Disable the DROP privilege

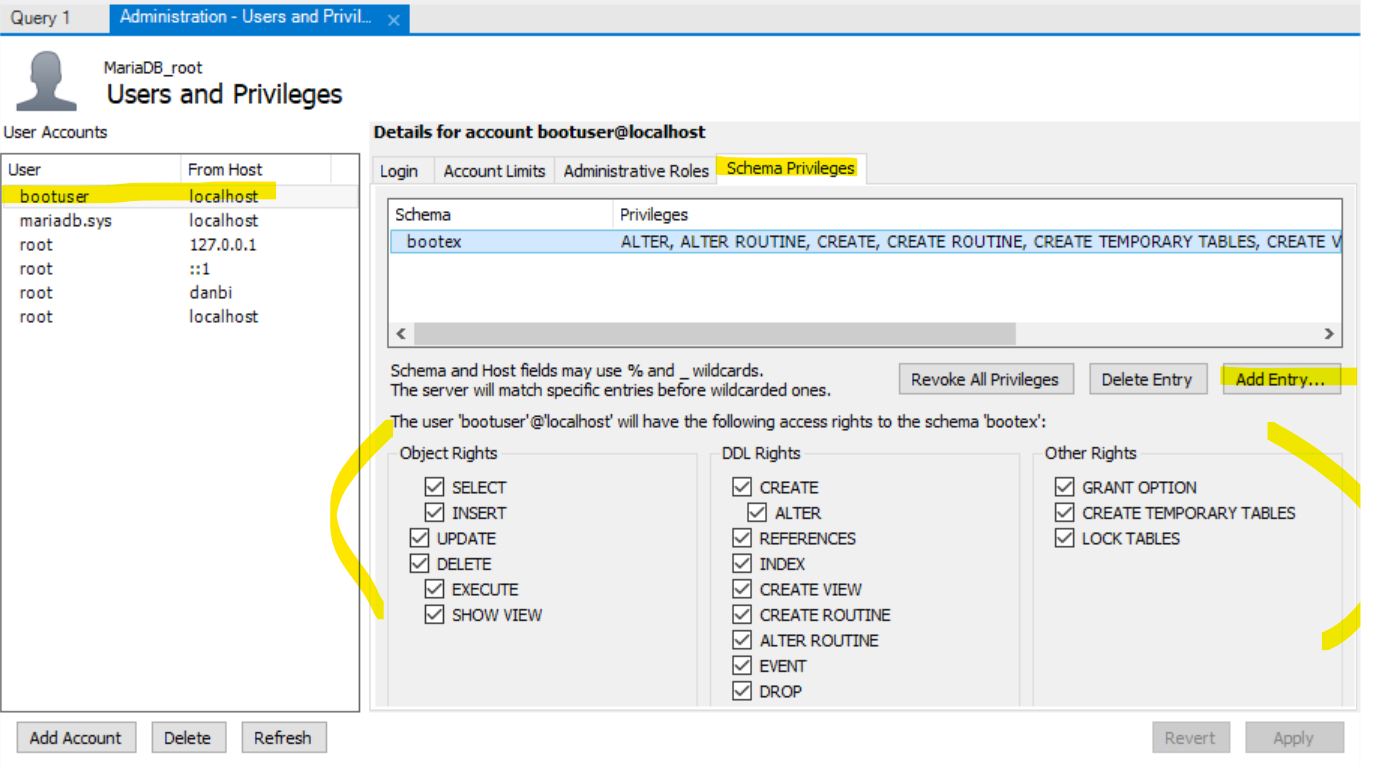click(742, 691)
